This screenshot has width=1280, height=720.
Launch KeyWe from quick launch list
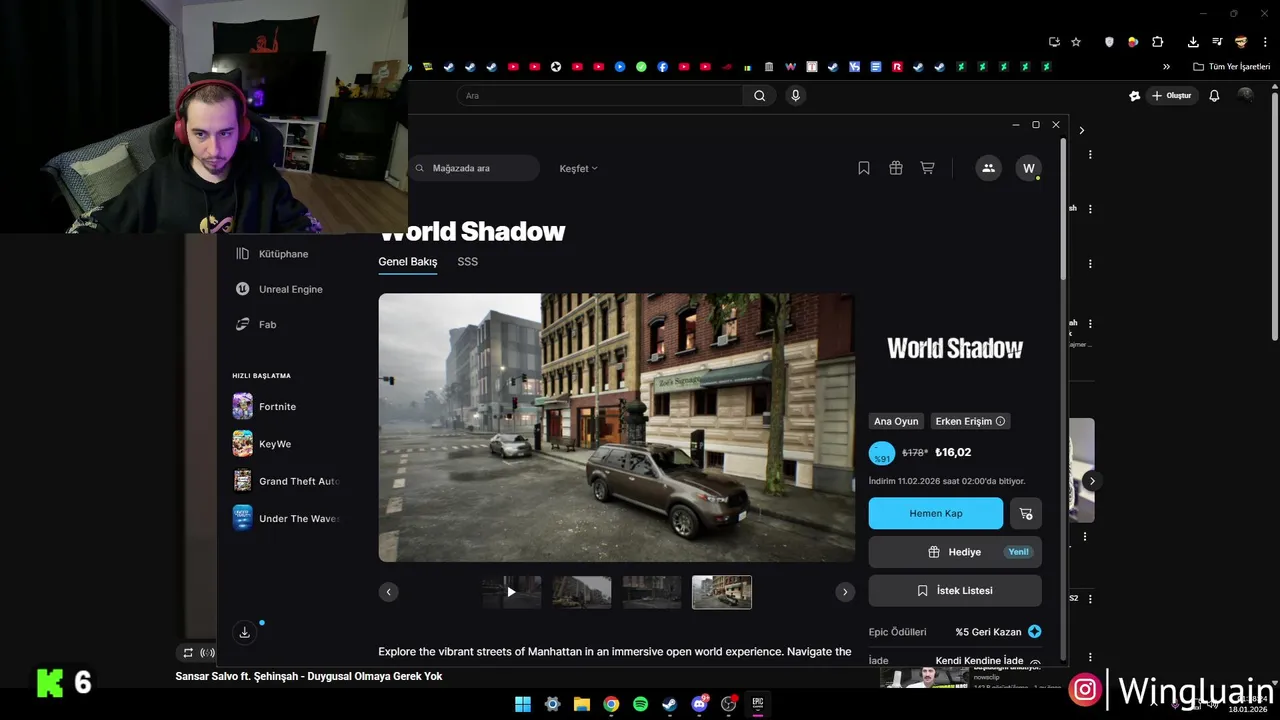(x=274, y=444)
